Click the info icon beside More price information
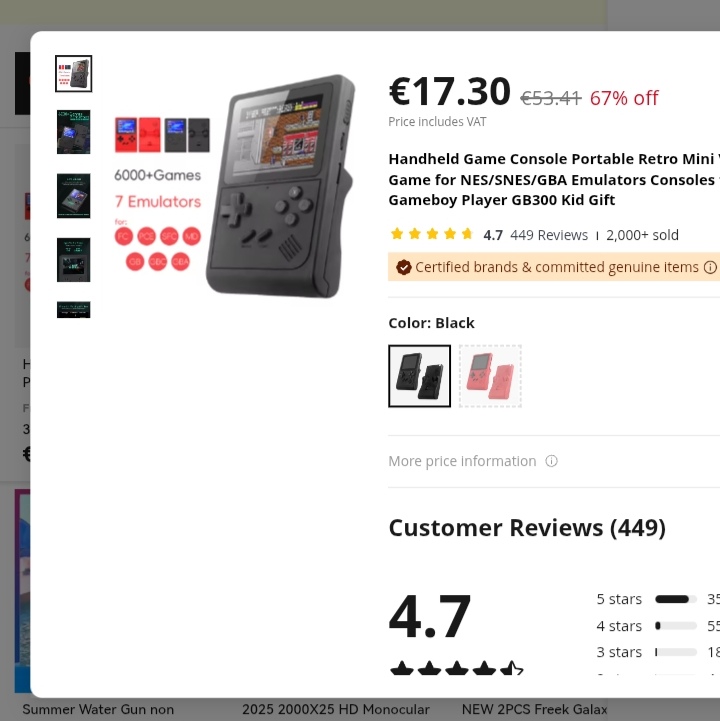This screenshot has width=720, height=721. [x=551, y=461]
